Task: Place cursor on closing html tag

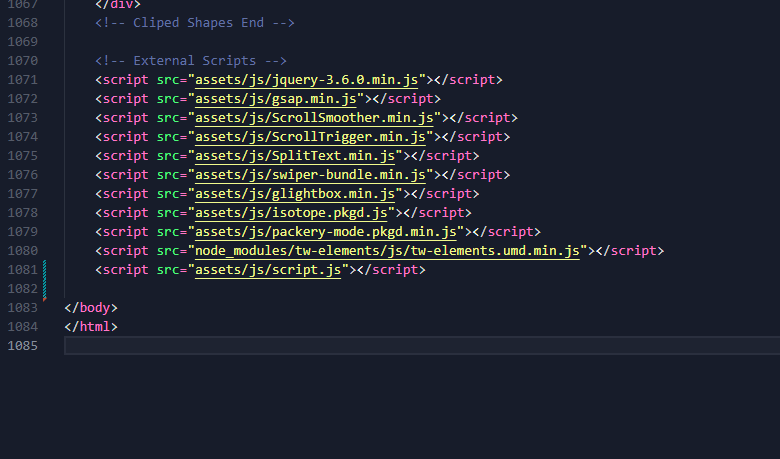Action: coord(91,327)
